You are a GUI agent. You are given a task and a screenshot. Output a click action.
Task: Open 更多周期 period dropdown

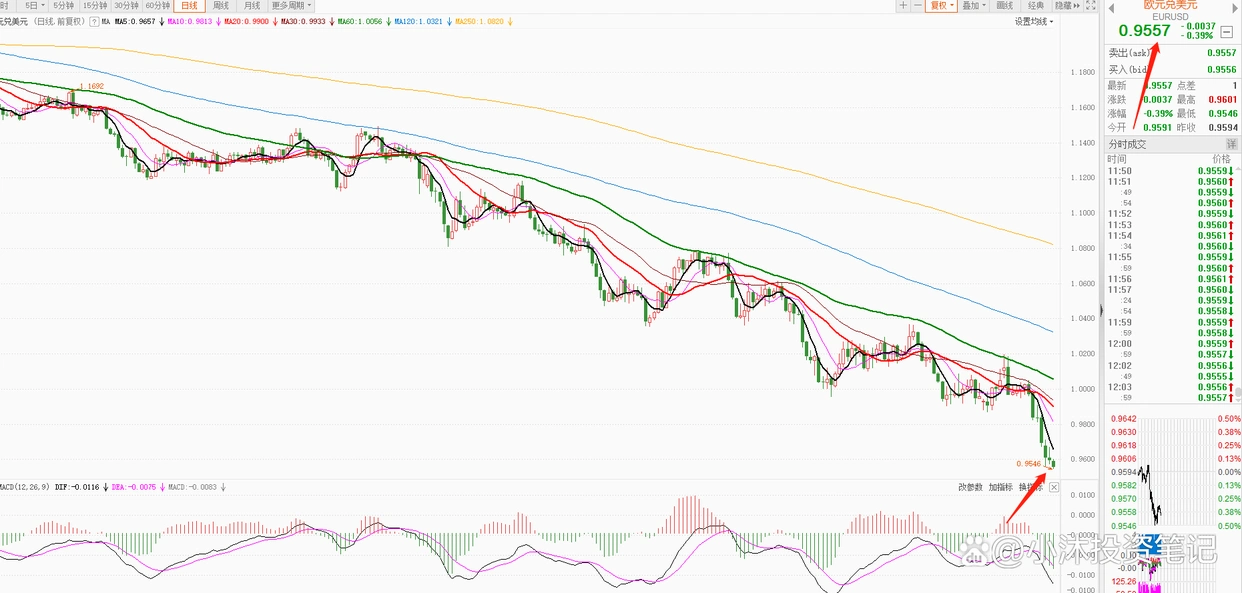click(x=291, y=5)
